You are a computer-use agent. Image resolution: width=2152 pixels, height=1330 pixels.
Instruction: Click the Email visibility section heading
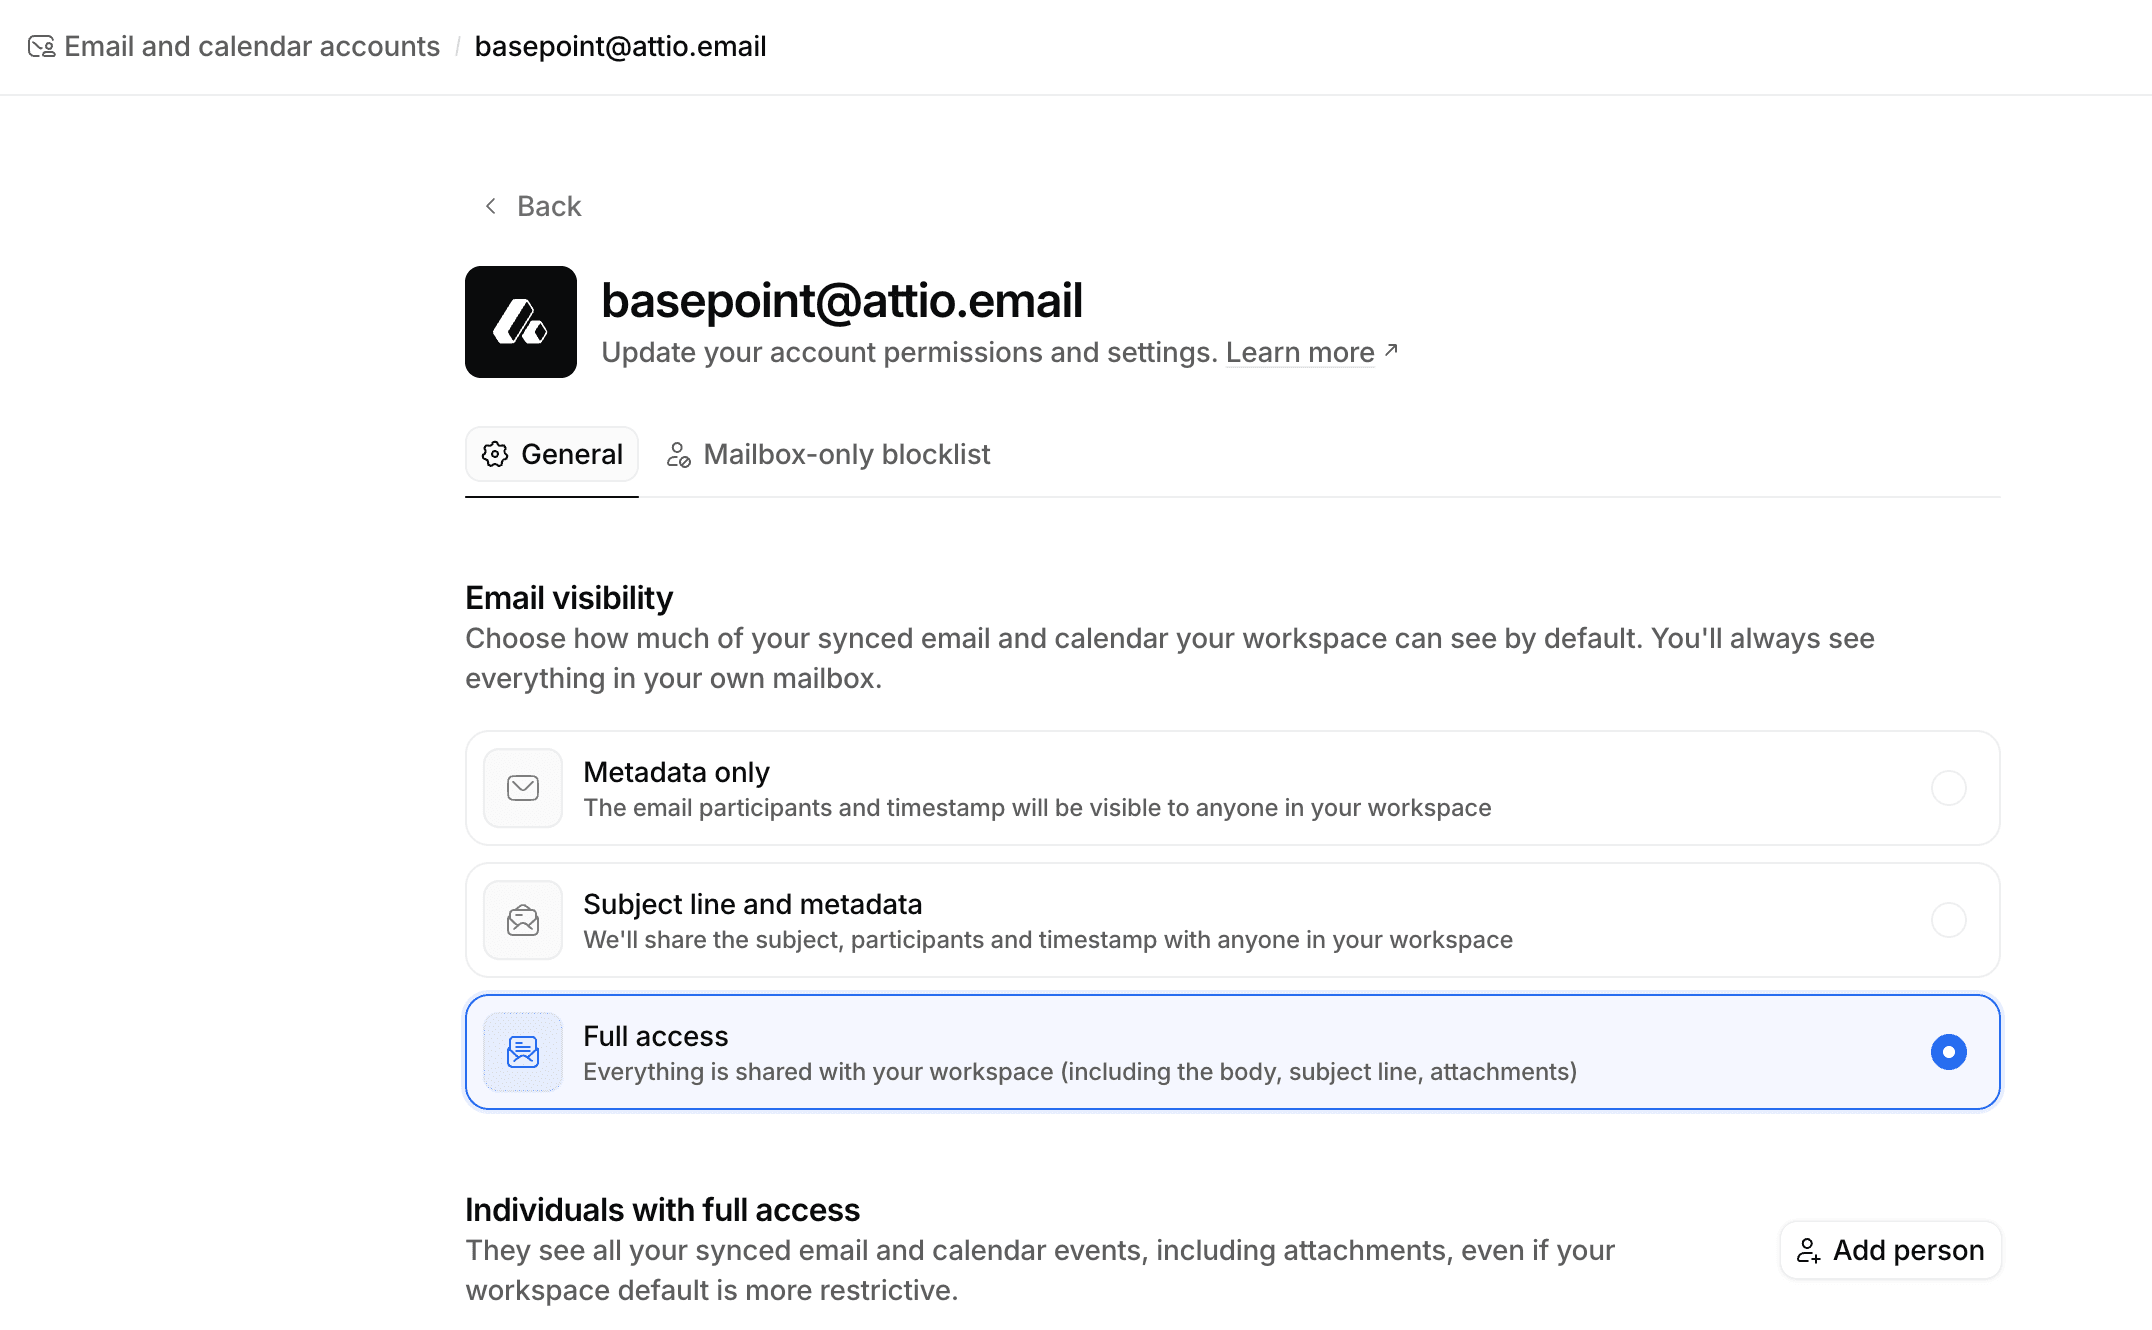coord(569,598)
